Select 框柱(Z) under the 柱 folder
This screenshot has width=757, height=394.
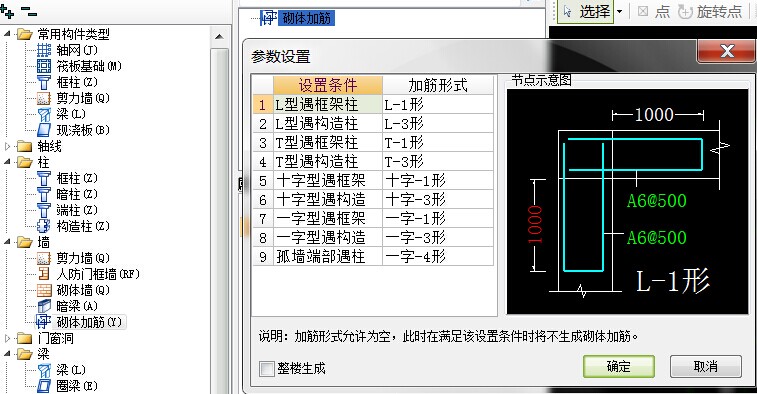(x=77, y=178)
